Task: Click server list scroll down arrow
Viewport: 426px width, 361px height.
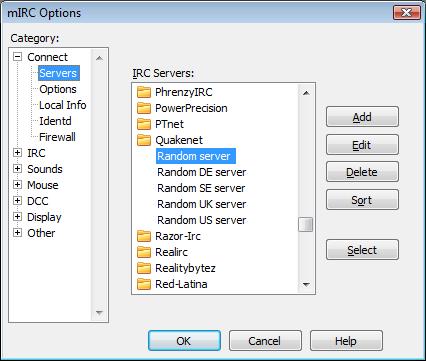Action: [306, 284]
